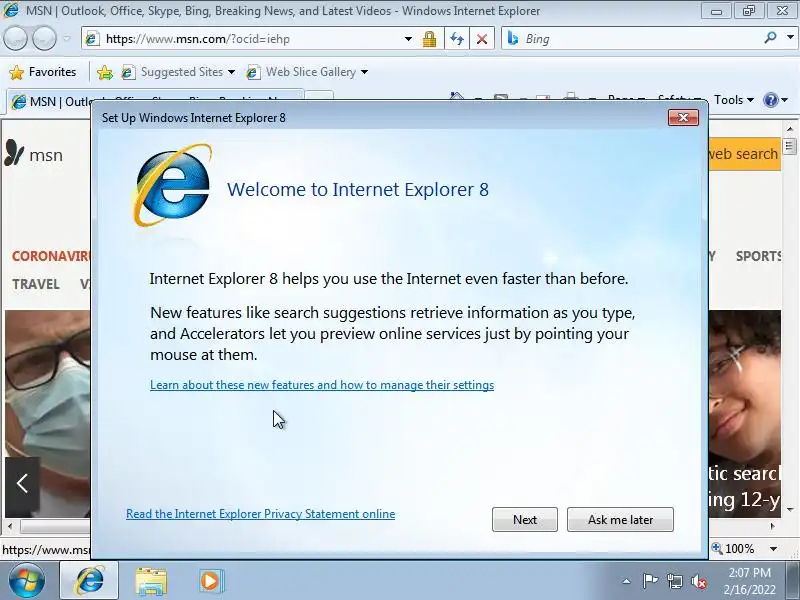
Task: Click the zoom level magnifier icon
Action: click(717, 548)
